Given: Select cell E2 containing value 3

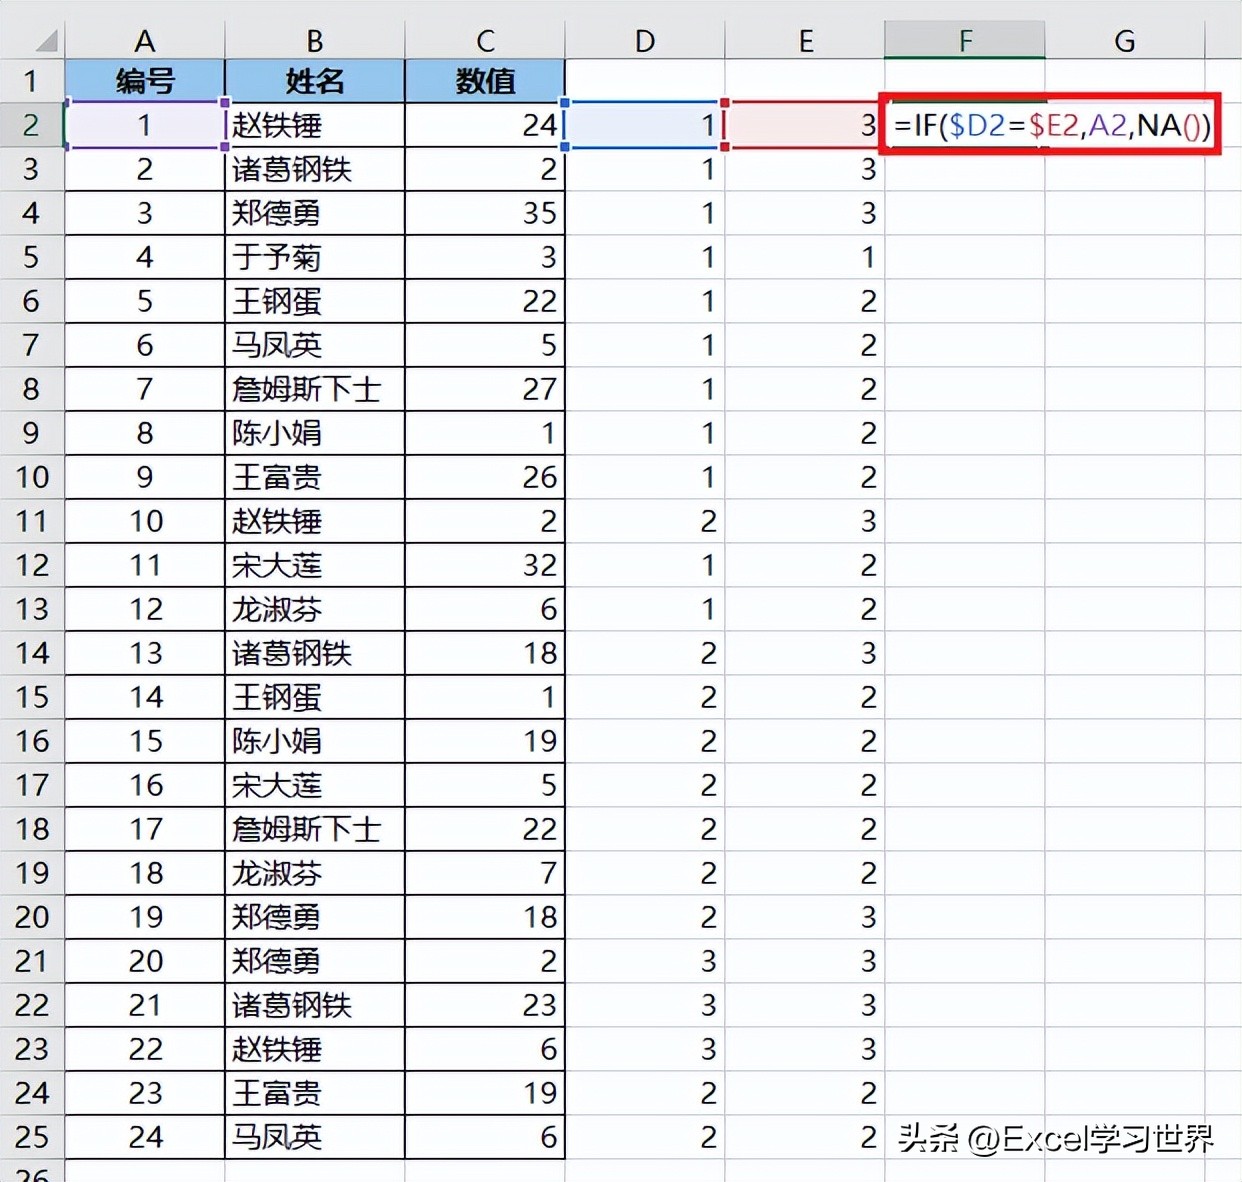Looking at the screenshot, I should (x=805, y=125).
